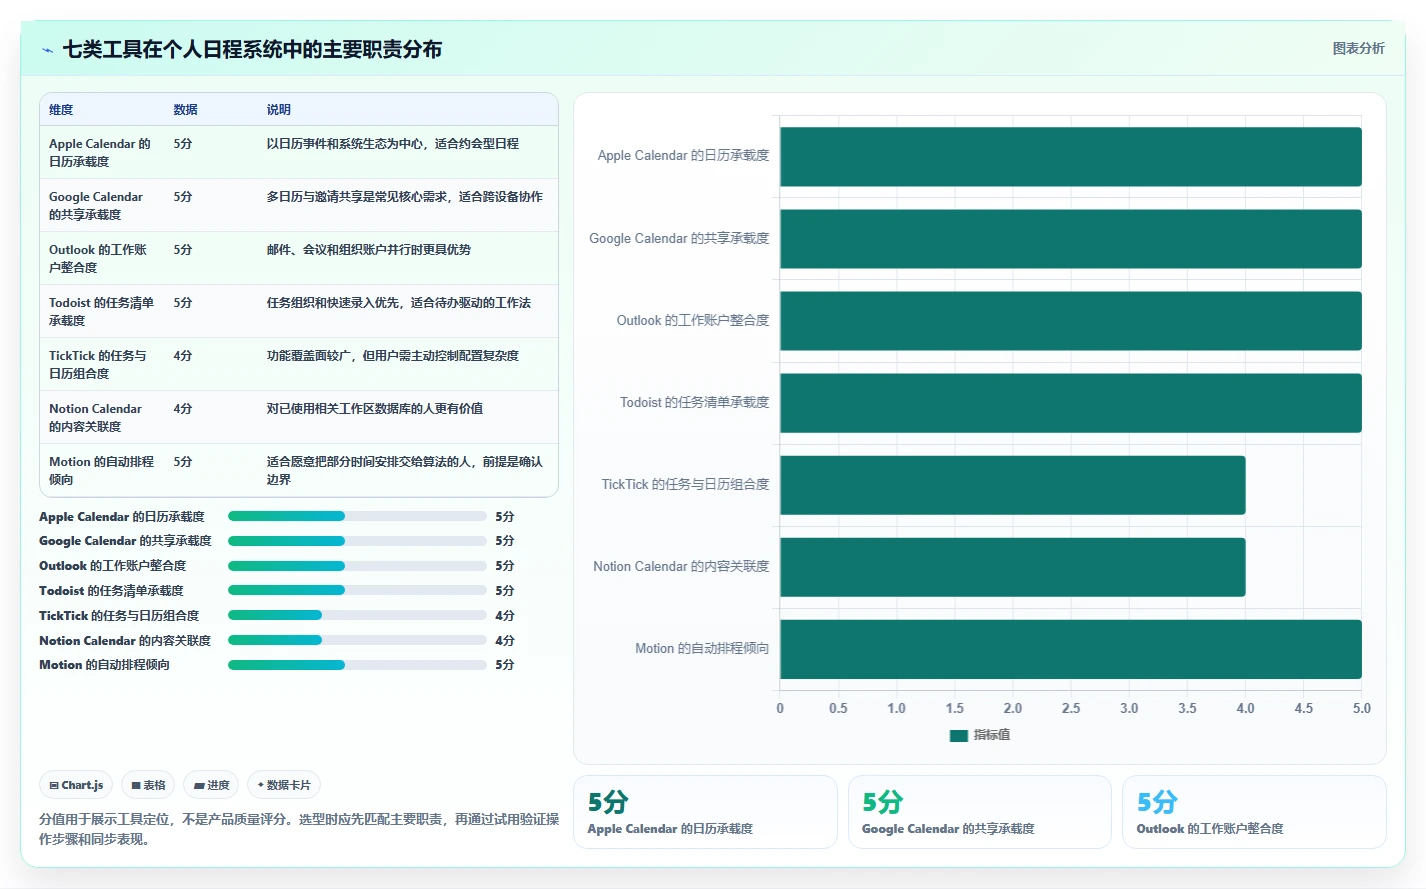Toggle the 指标值 legend color box

tap(958, 735)
